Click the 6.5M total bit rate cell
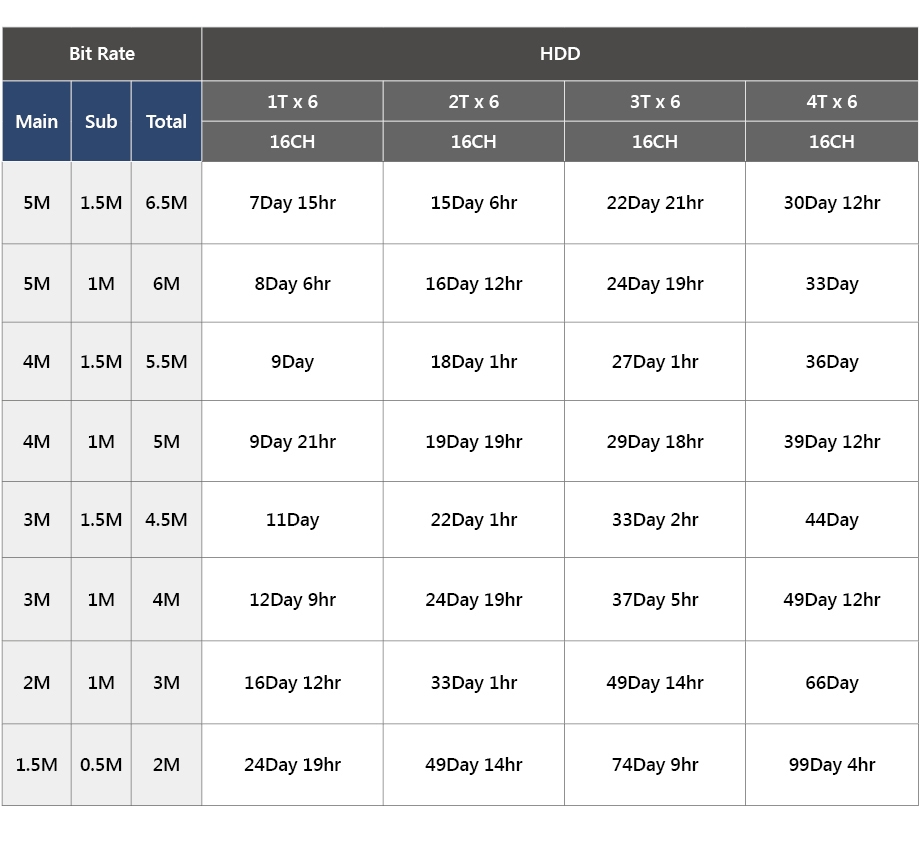 pyautogui.click(x=166, y=203)
